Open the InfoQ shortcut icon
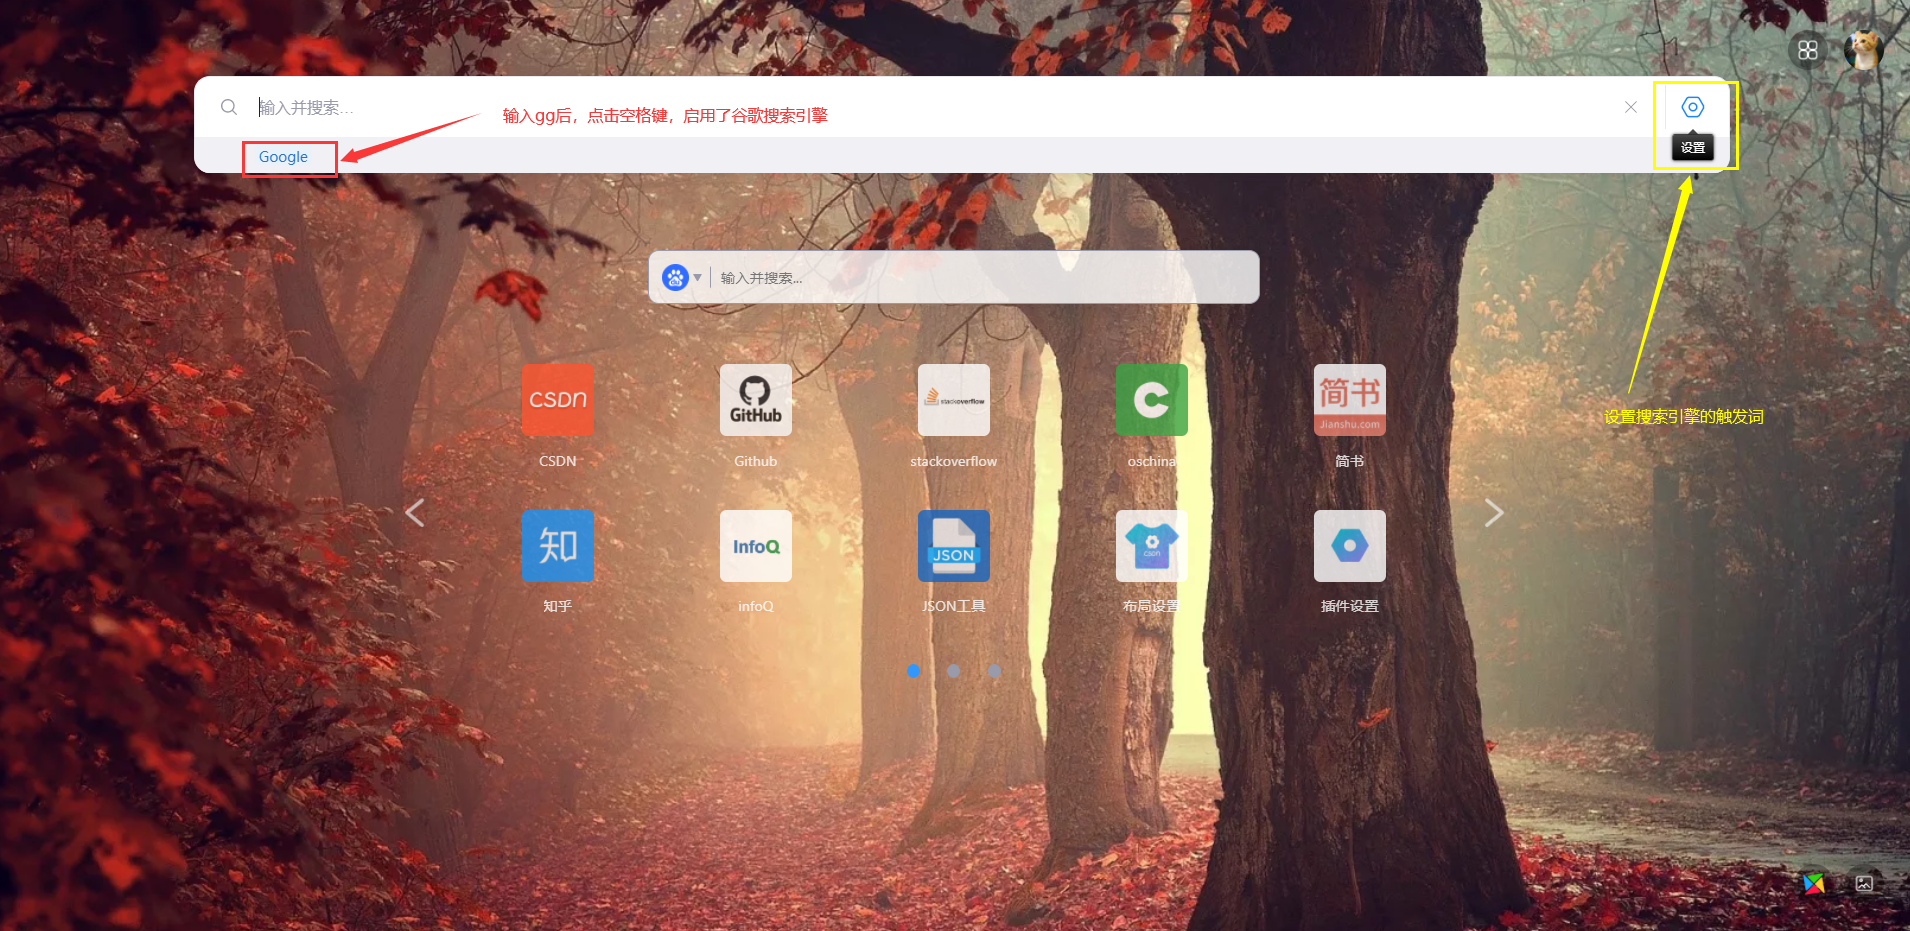1910x931 pixels. point(756,546)
